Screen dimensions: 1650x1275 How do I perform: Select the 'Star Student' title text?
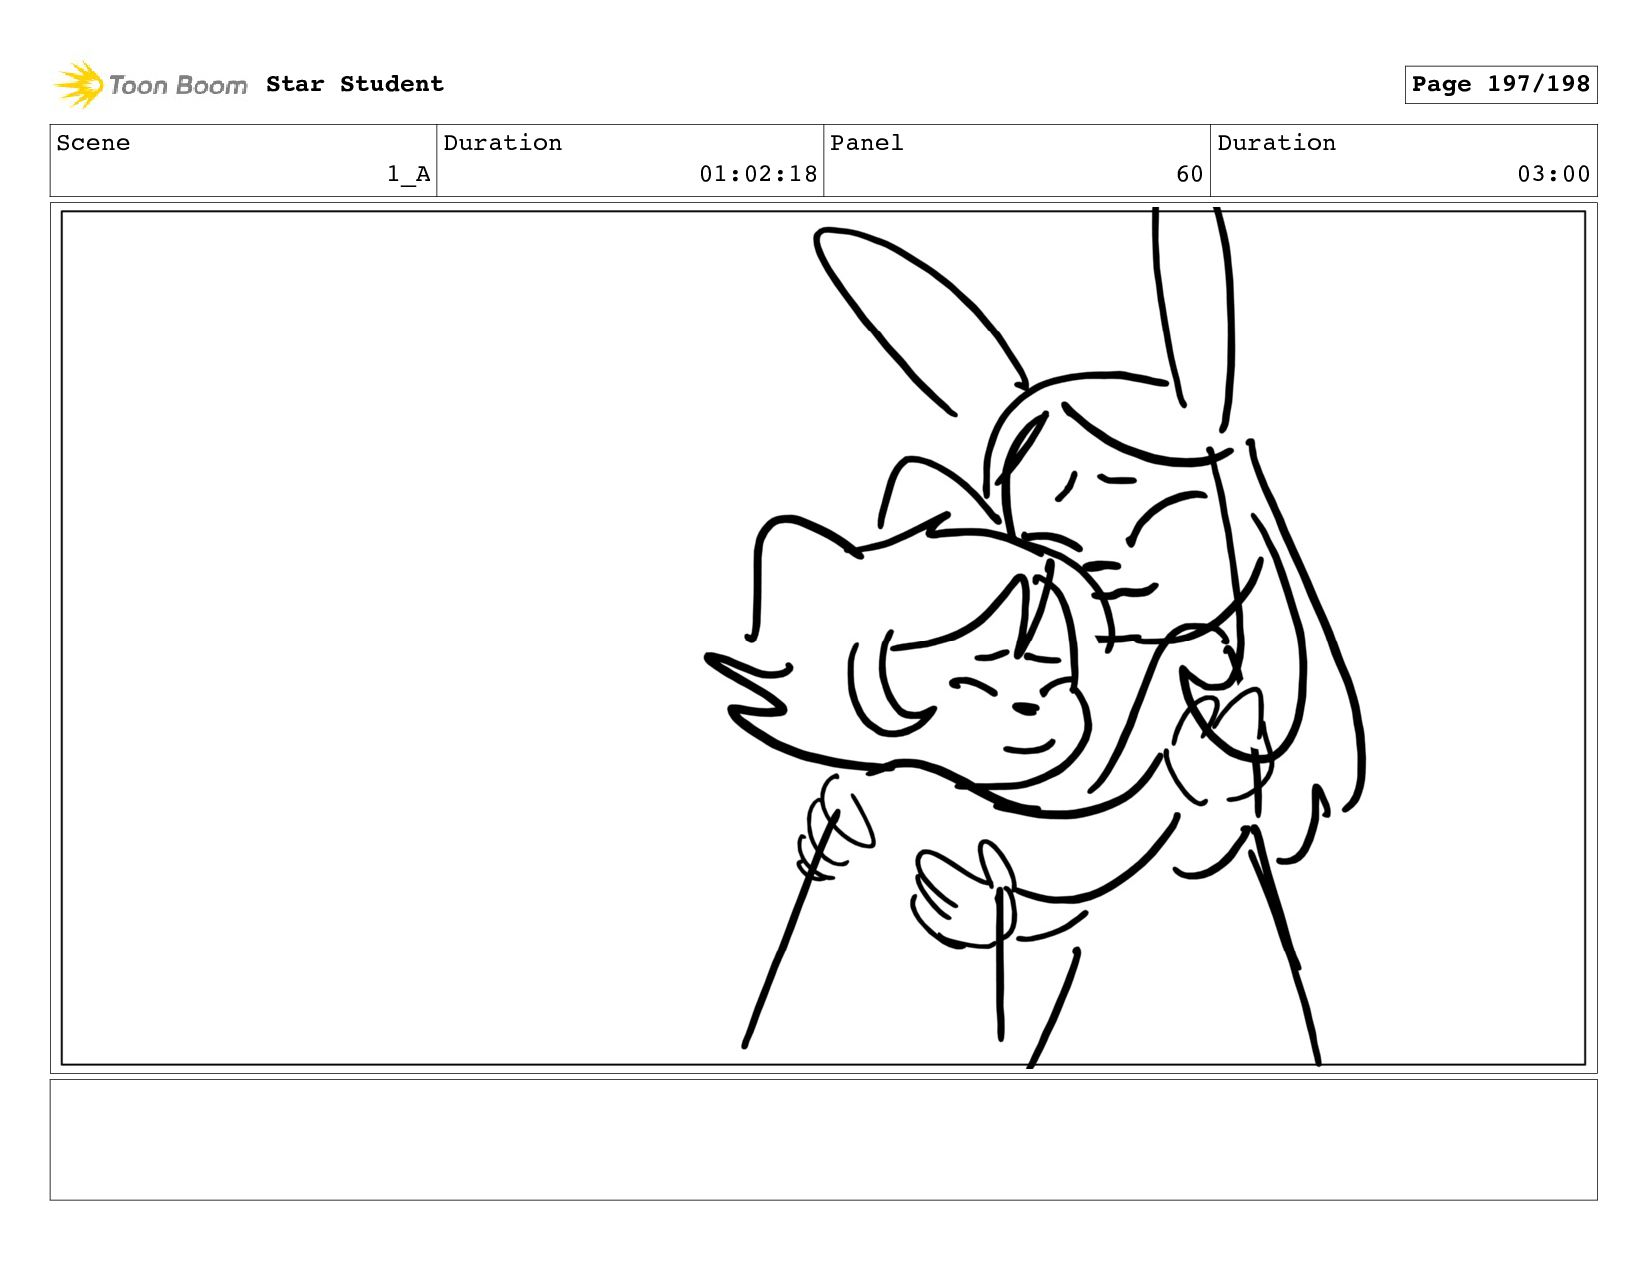pos(355,84)
